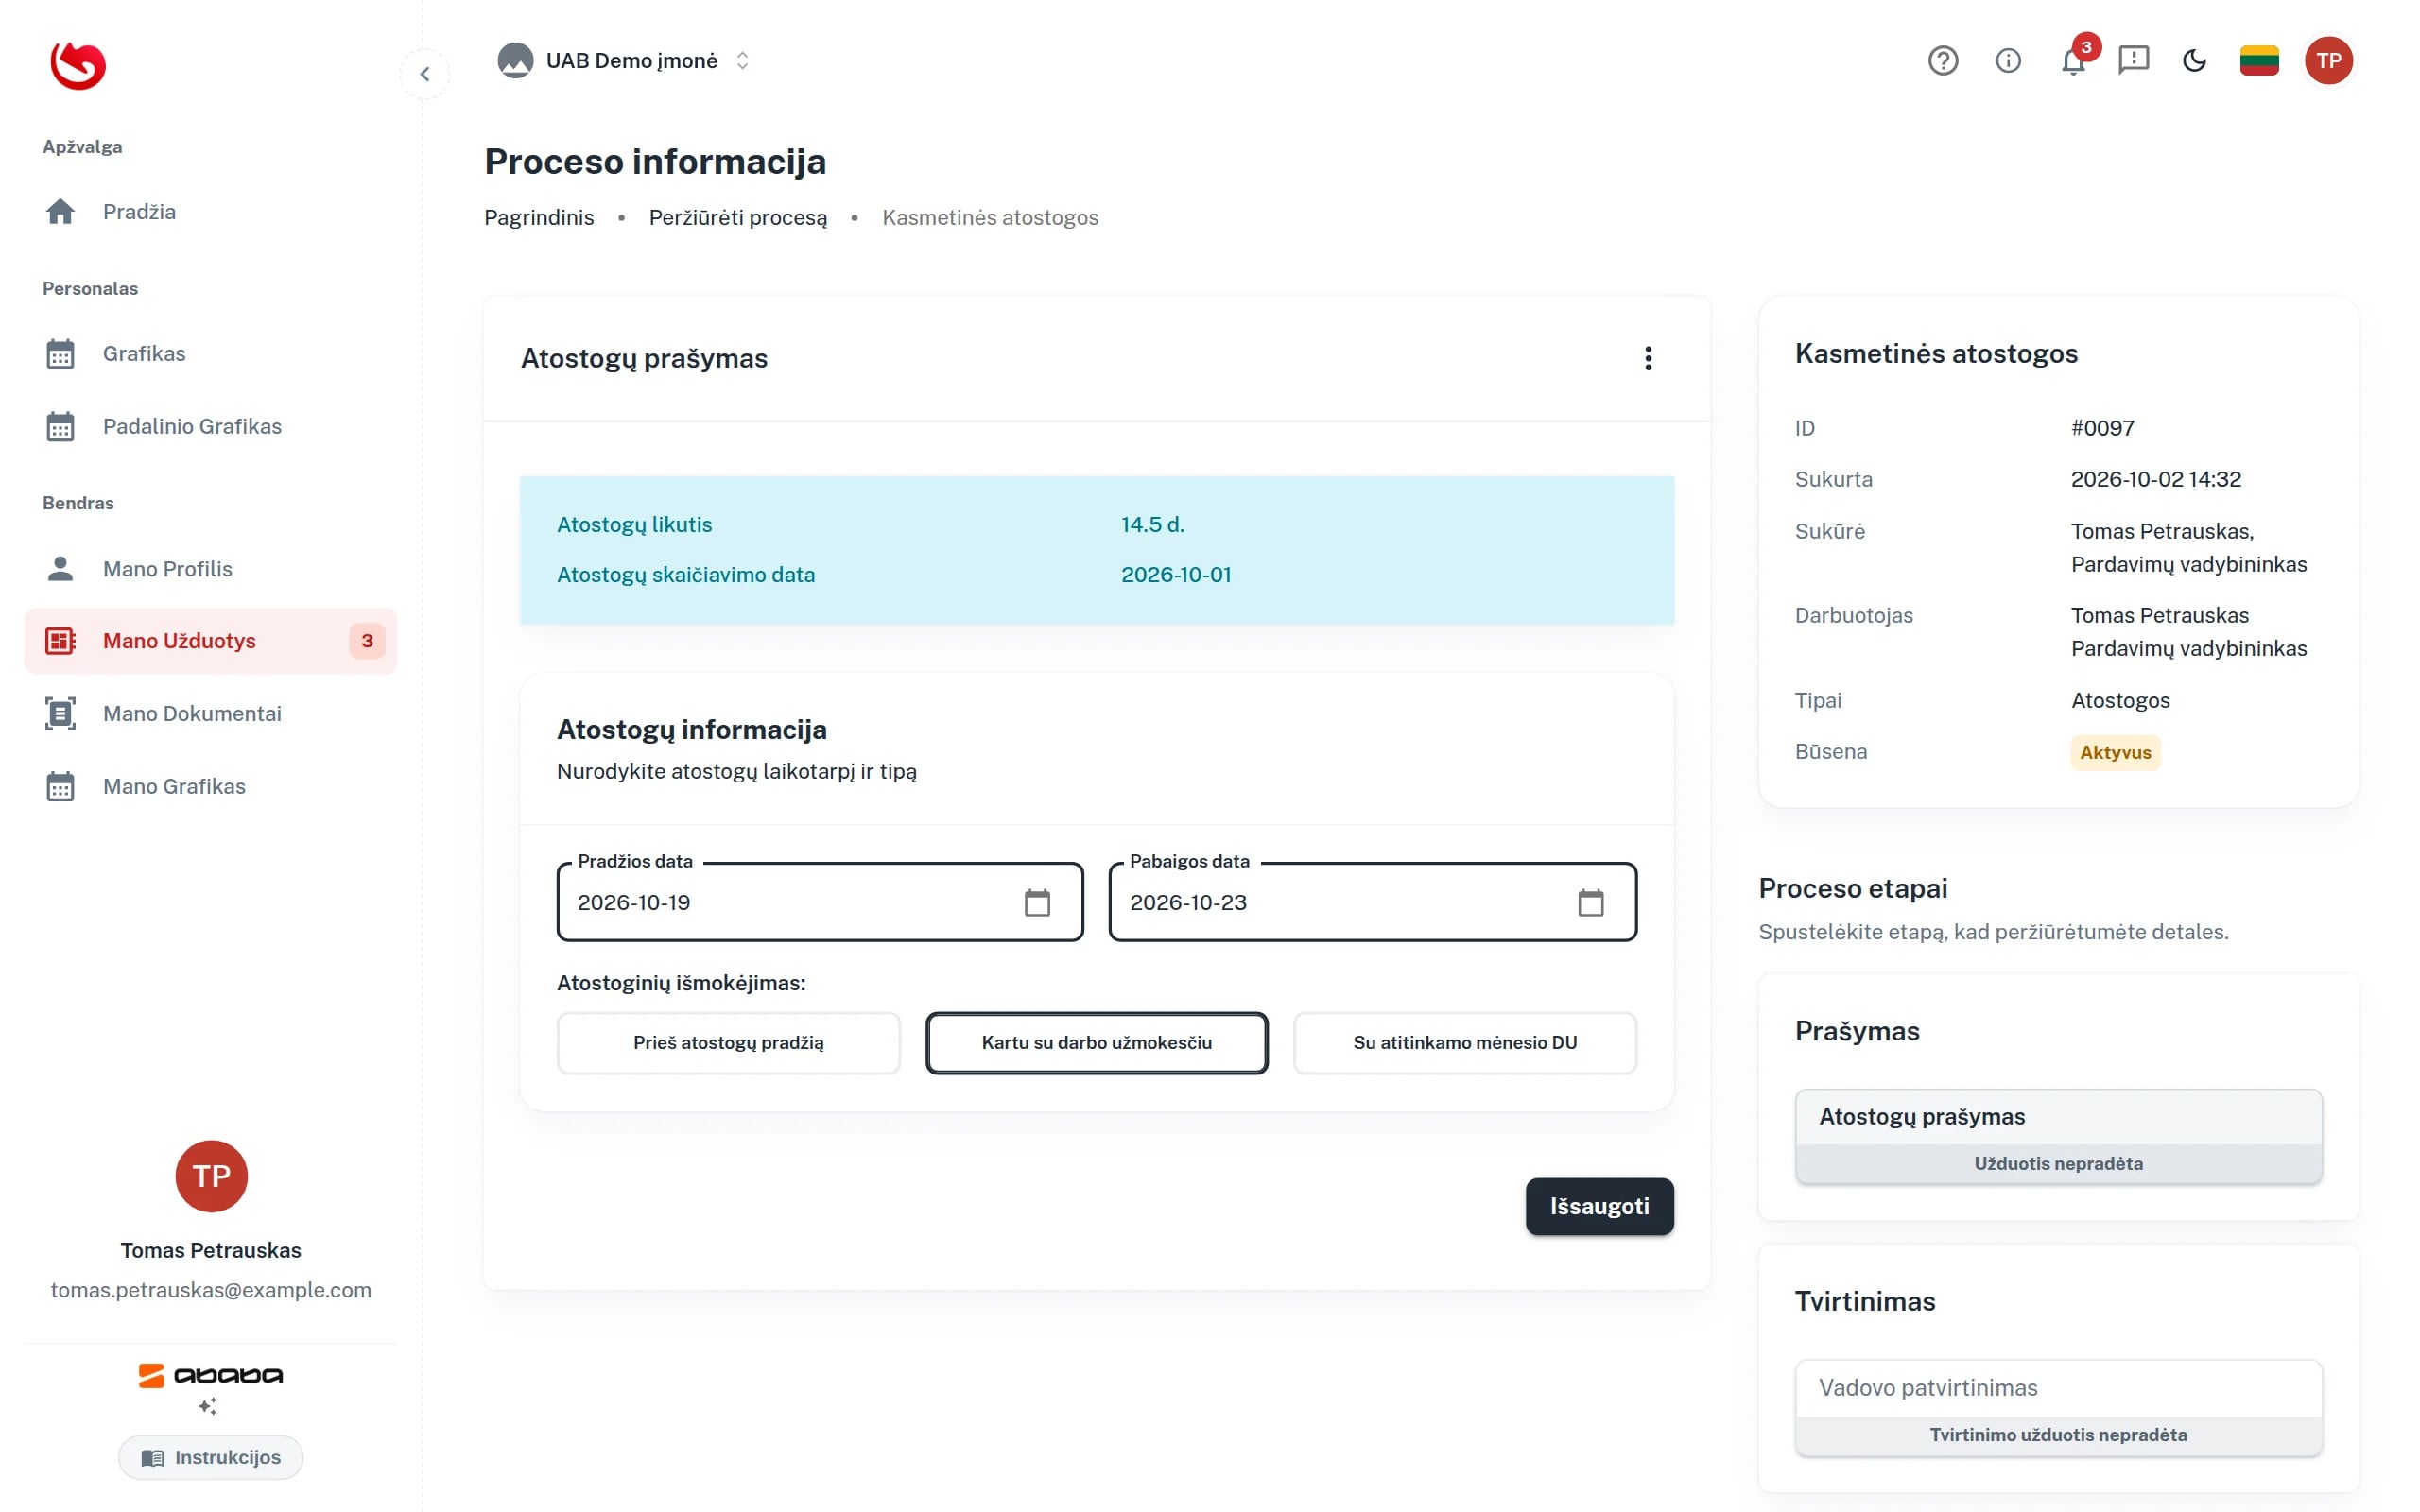Image resolution: width=2420 pixels, height=1512 pixels.
Task: Collapse the sidebar with chevron button
Action: tap(425, 74)
